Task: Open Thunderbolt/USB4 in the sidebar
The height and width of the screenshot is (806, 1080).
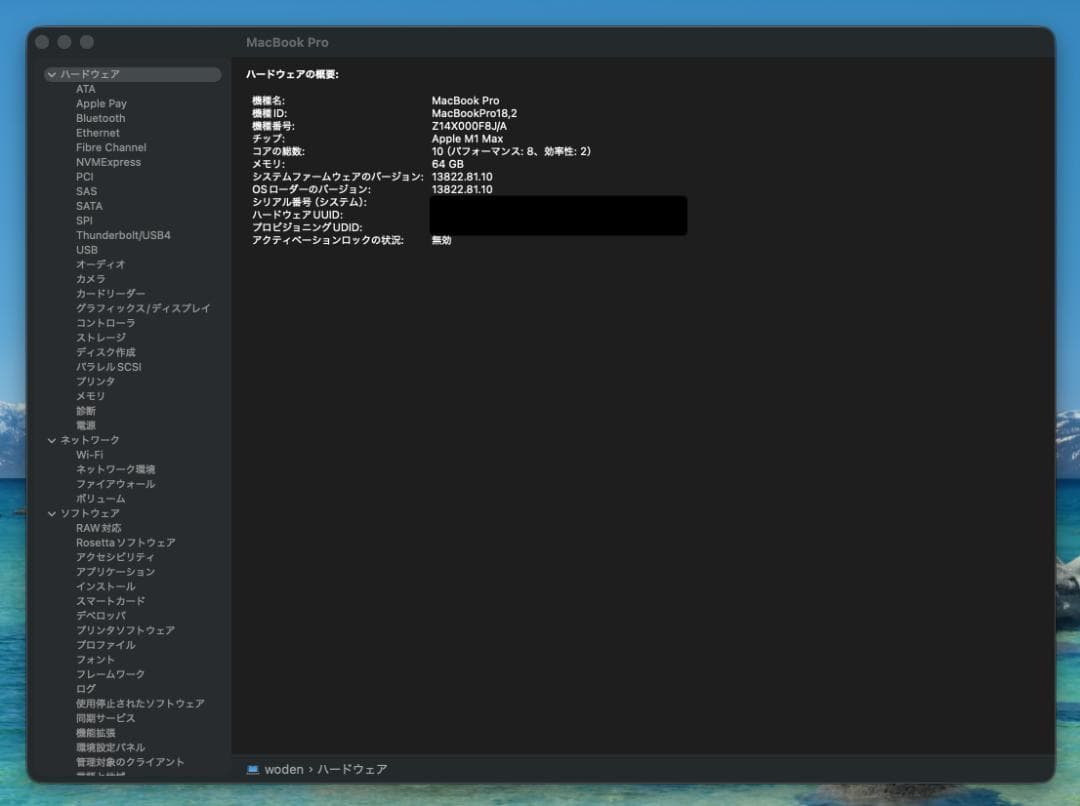Action: click(x=123, y=236)
